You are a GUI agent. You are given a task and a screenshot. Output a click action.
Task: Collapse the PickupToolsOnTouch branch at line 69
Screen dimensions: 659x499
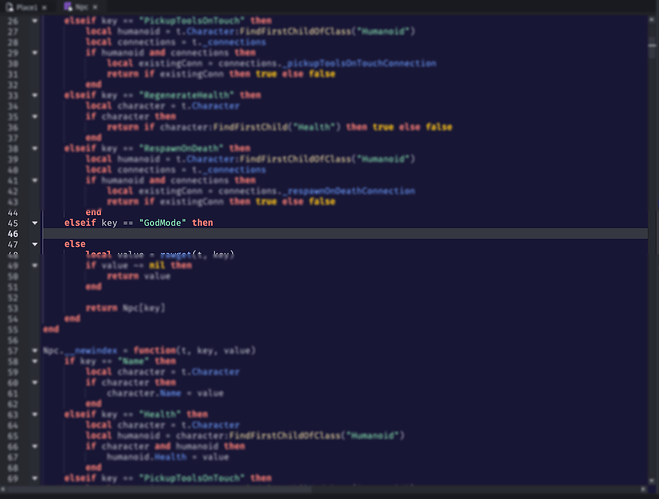[x=35, y=478]
